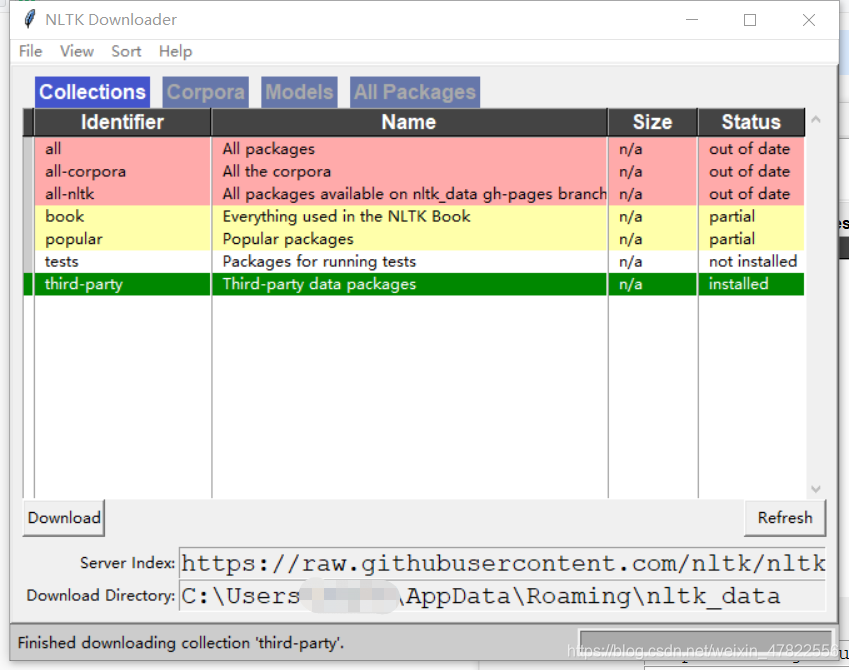Viewport: 849px width, 670px height.
Task: Sort by the Size column header
Action: click(652, 122)
